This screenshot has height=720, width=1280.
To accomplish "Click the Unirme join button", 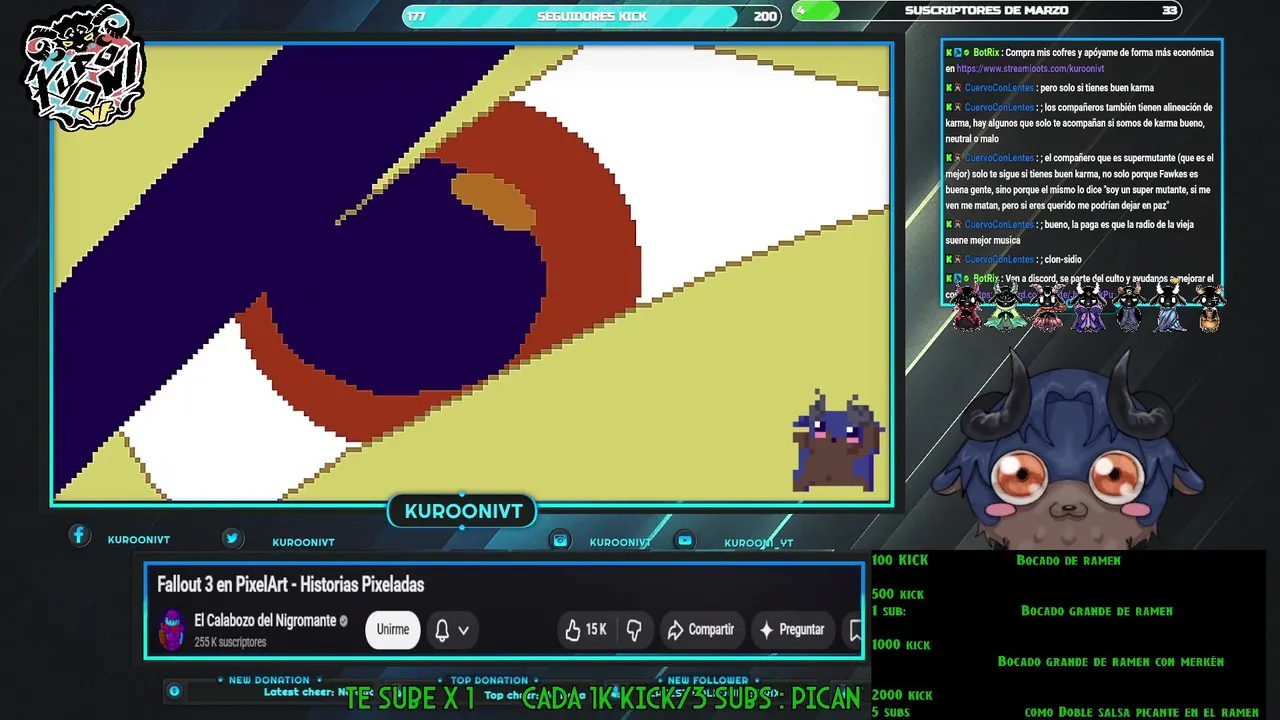I will (x=393, y=630).
